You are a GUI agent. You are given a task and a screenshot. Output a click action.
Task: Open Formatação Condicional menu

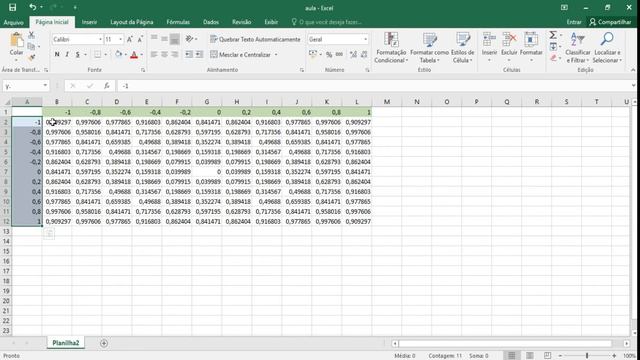coord(391,48)
